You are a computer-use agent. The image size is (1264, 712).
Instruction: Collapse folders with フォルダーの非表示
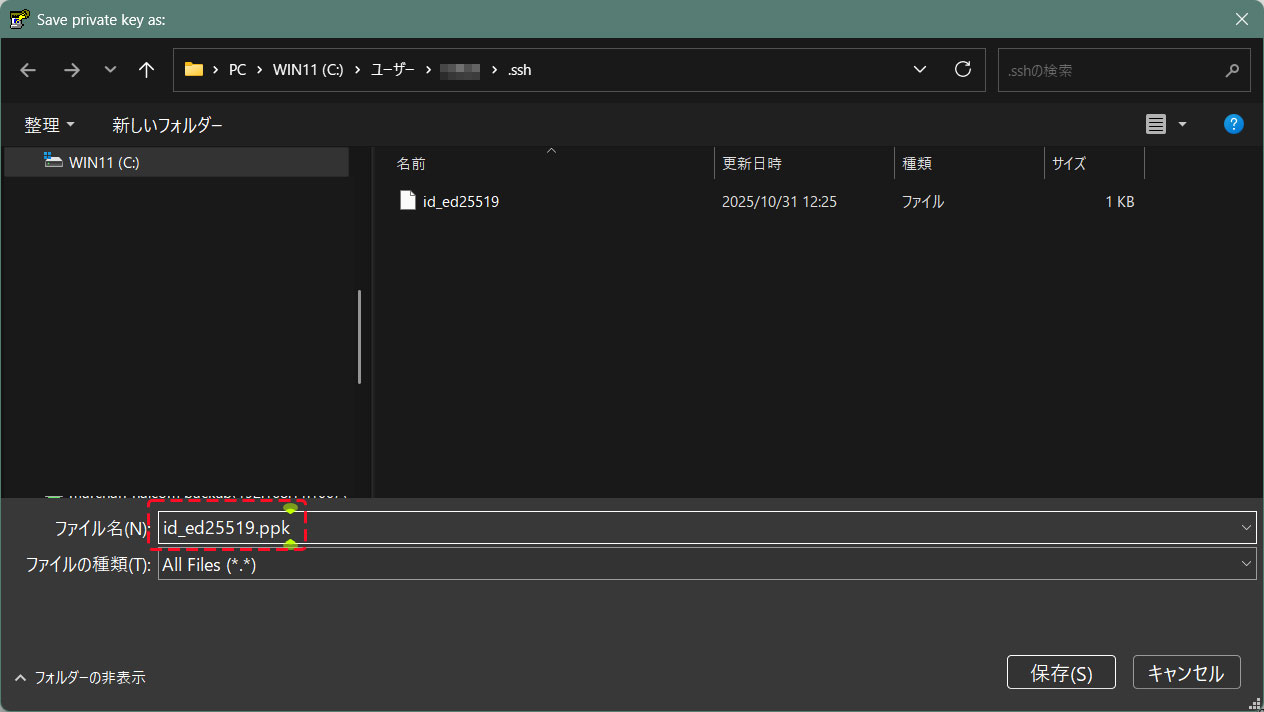(x=80, y=677)
